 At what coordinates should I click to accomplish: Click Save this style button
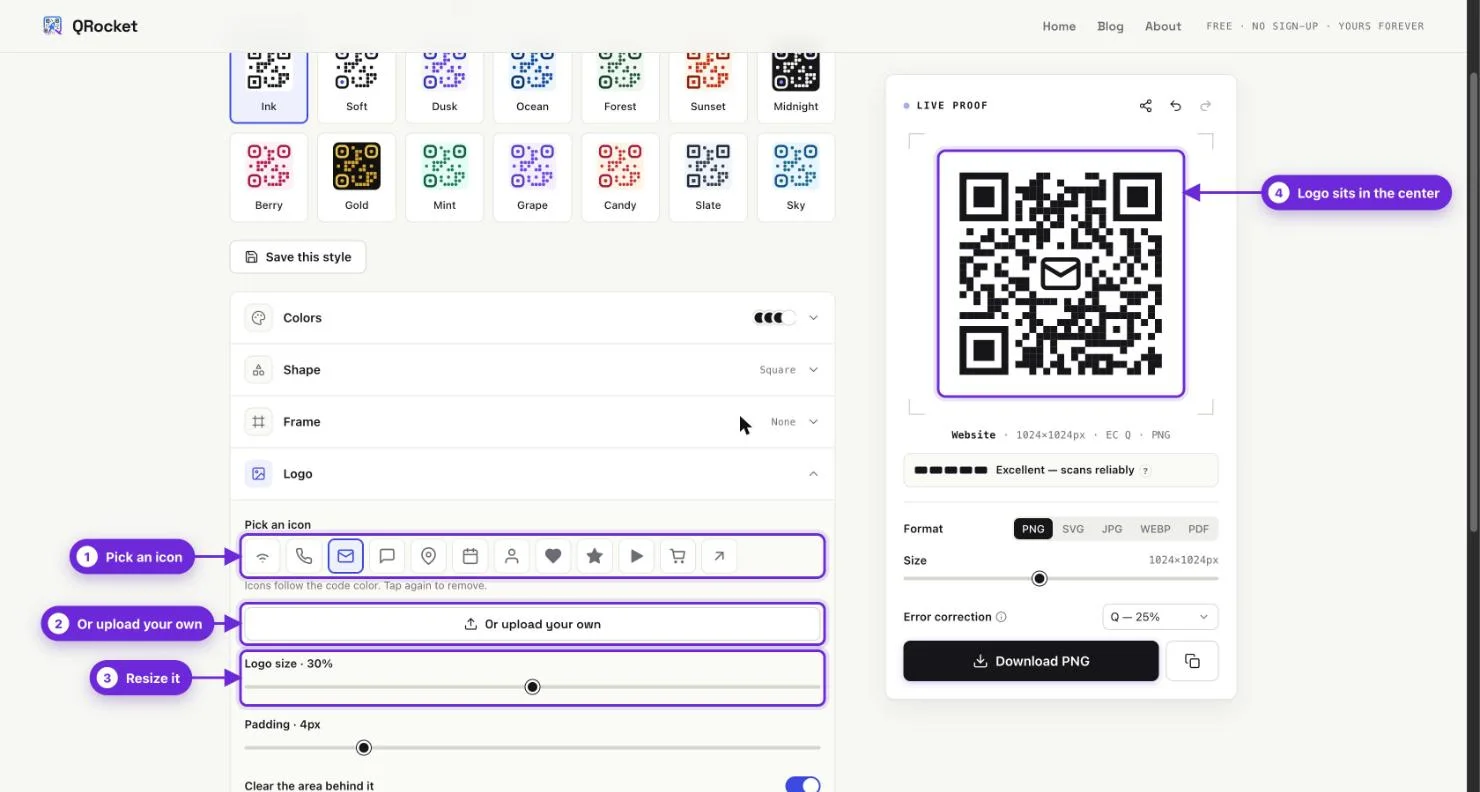pyautogui.click(x=298, y=257)
